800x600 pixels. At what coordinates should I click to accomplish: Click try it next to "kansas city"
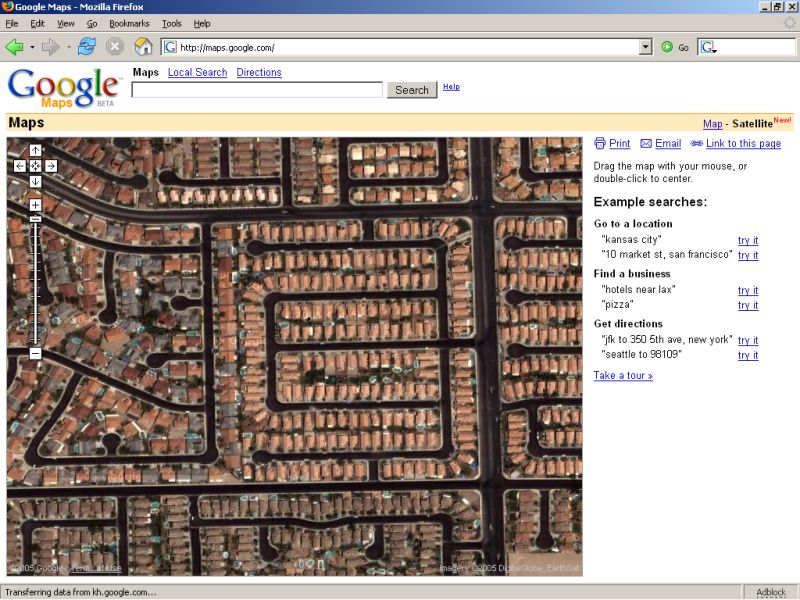(x=747, y=240)
